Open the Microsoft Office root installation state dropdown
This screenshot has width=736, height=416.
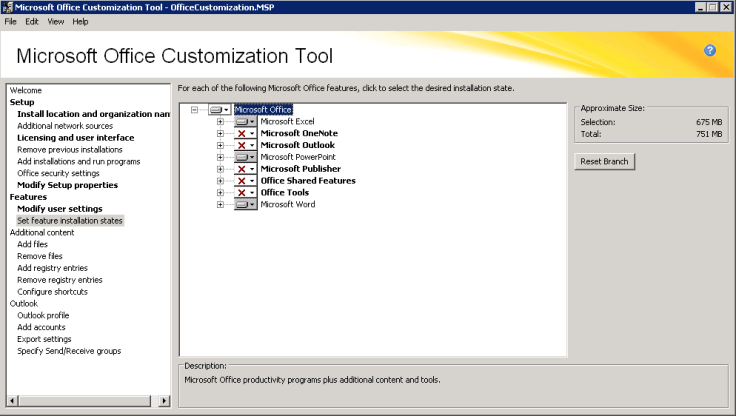click(x=227, y=109)
